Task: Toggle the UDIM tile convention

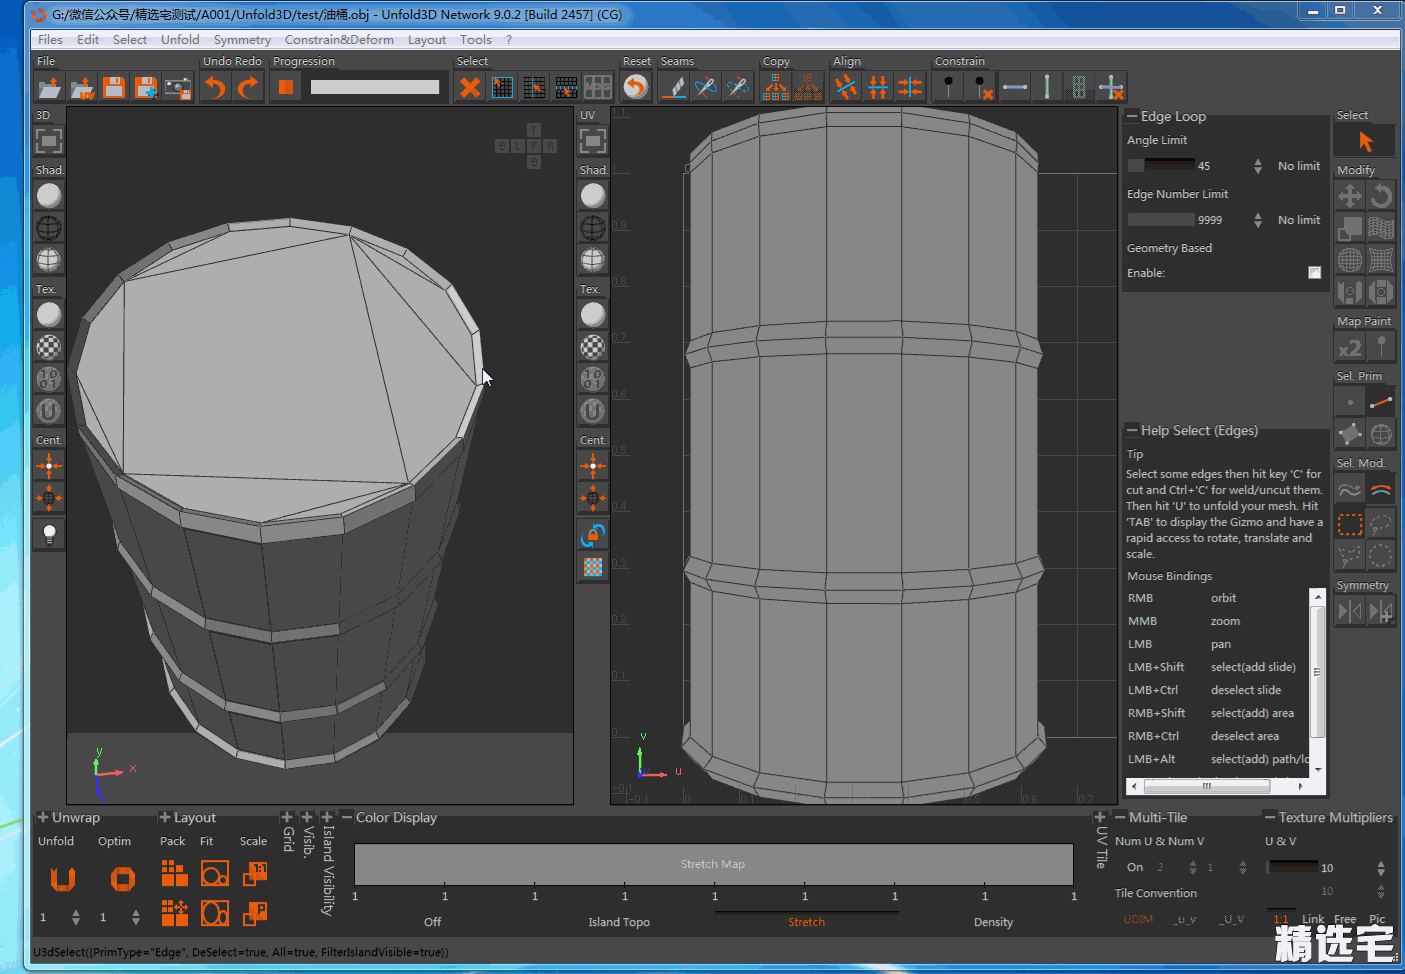Action: point(1138,919)
